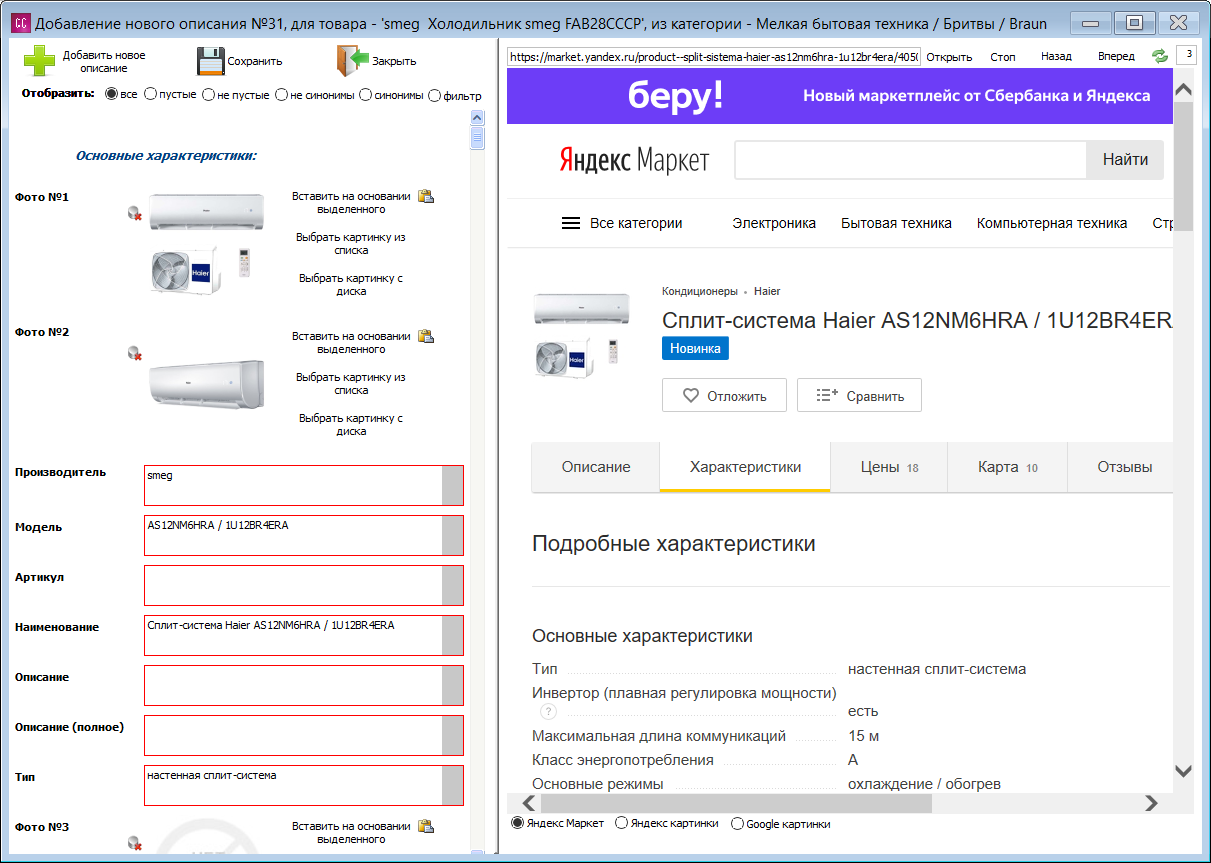Click left arrow of horizontal browser scrollbar
Viewport: 1211px width, 863px height.
pos(529,803)
